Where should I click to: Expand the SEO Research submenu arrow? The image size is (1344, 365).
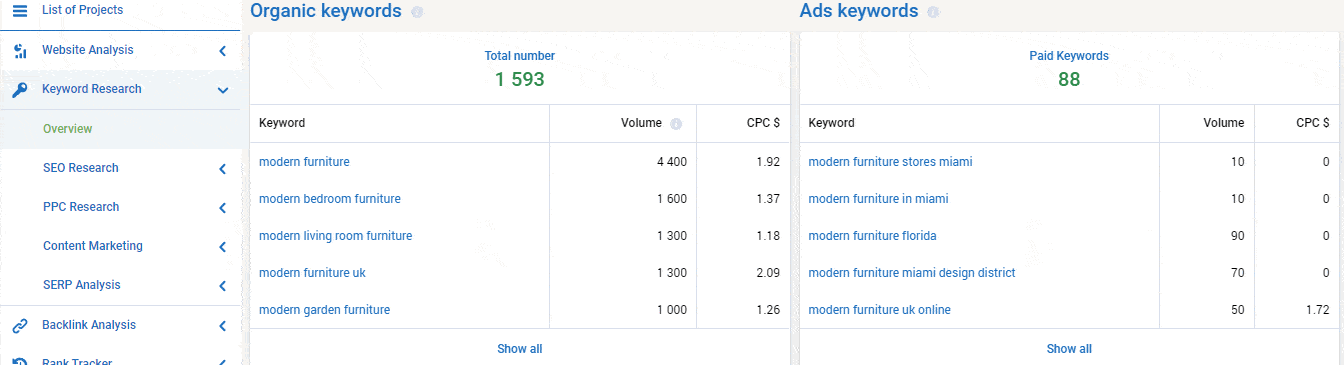(222, 169)
